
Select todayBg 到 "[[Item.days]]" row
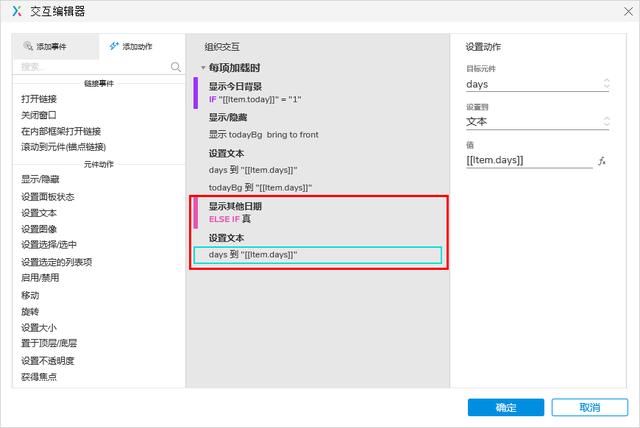[x=260, y=188]
